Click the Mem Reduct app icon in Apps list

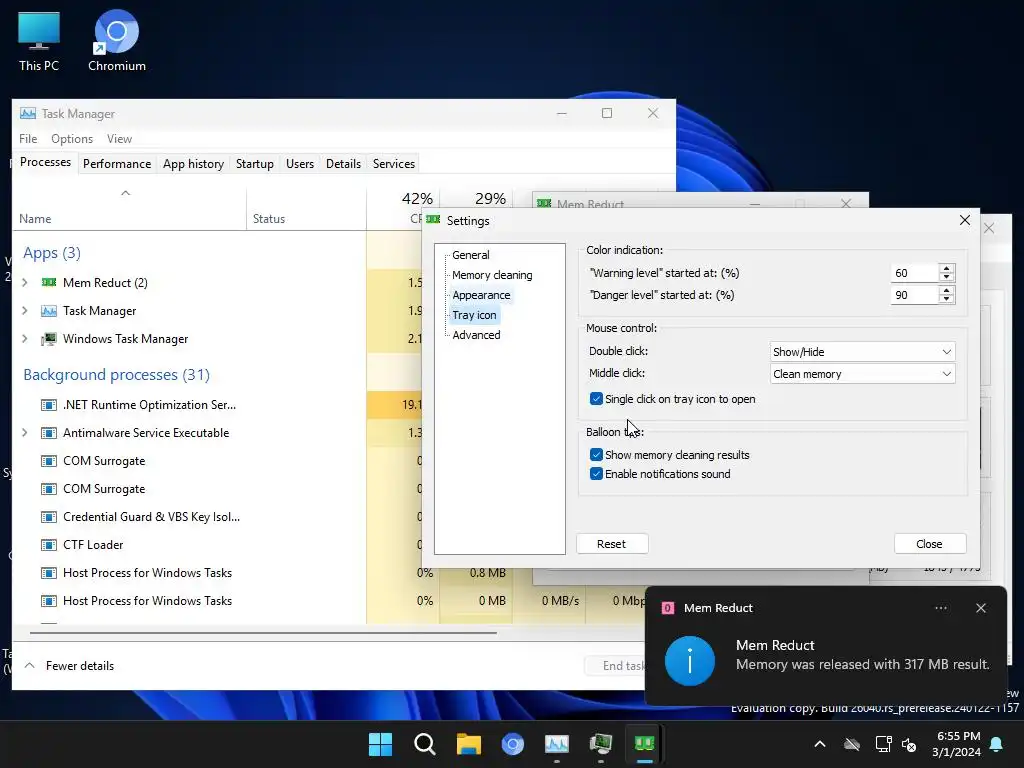49,283
